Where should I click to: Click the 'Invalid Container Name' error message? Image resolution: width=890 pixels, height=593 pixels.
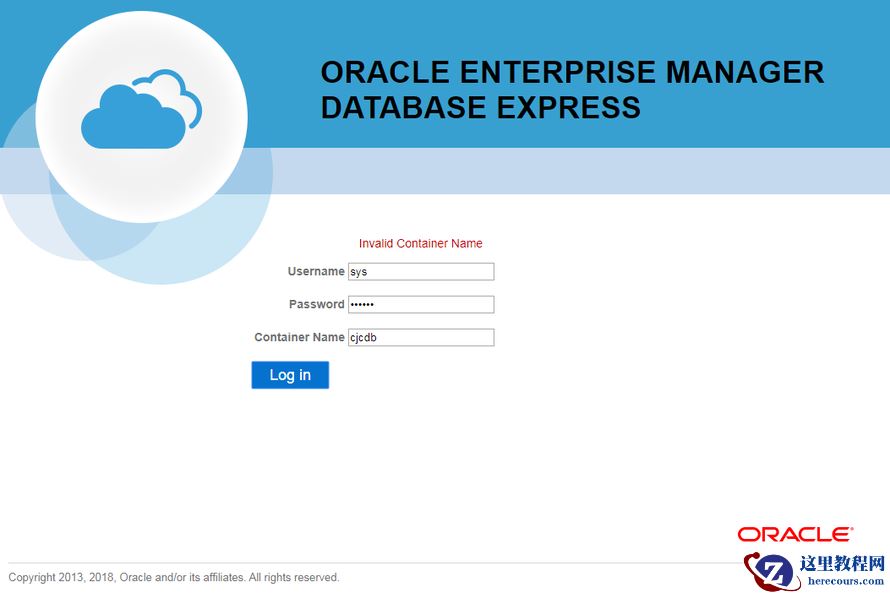click(x=421, y=243)
